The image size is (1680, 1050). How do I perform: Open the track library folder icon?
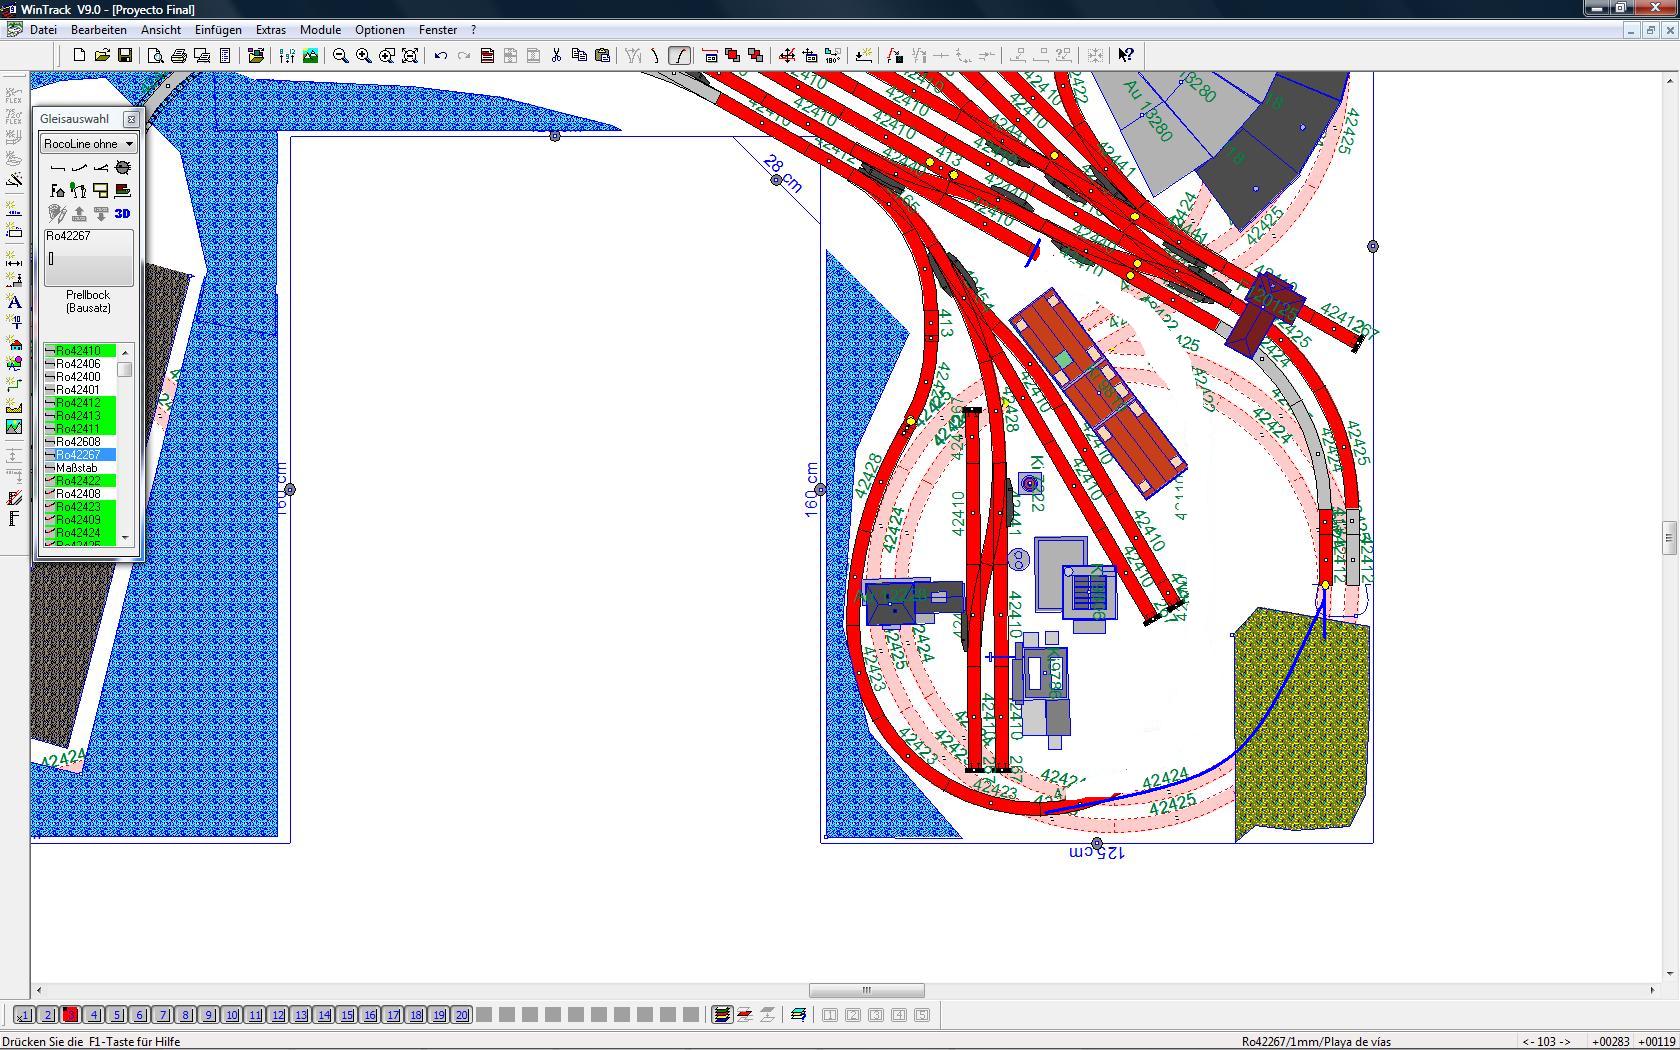(256, 56)
